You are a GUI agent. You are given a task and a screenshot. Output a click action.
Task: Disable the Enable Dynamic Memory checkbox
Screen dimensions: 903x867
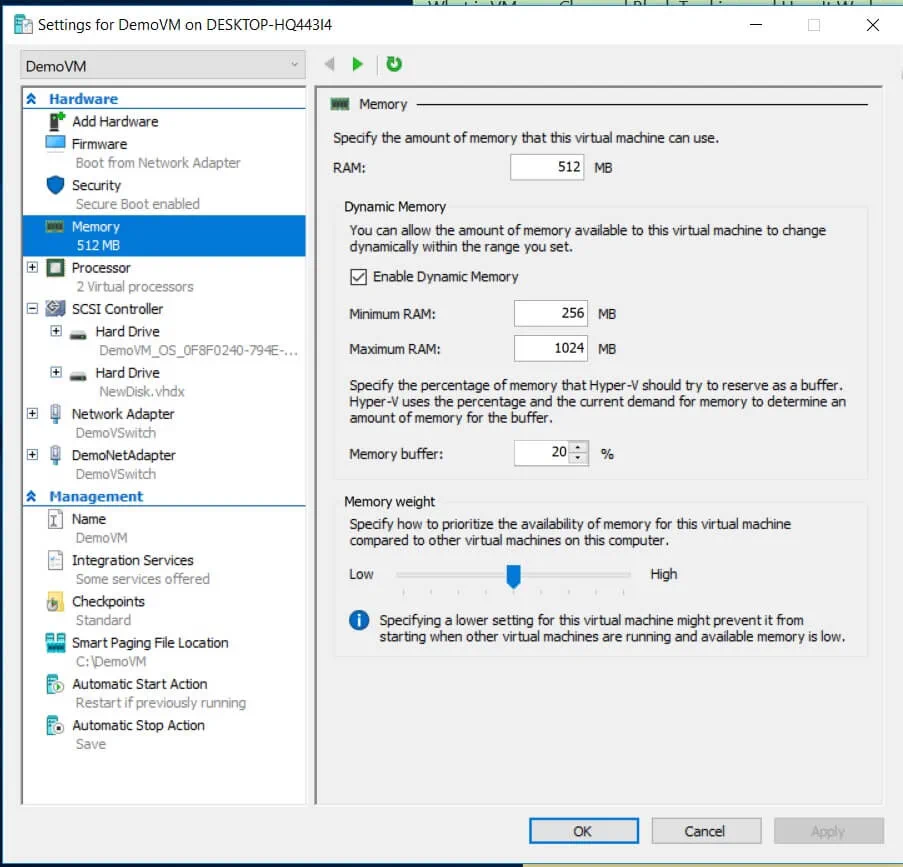click(x=358, y=277)
